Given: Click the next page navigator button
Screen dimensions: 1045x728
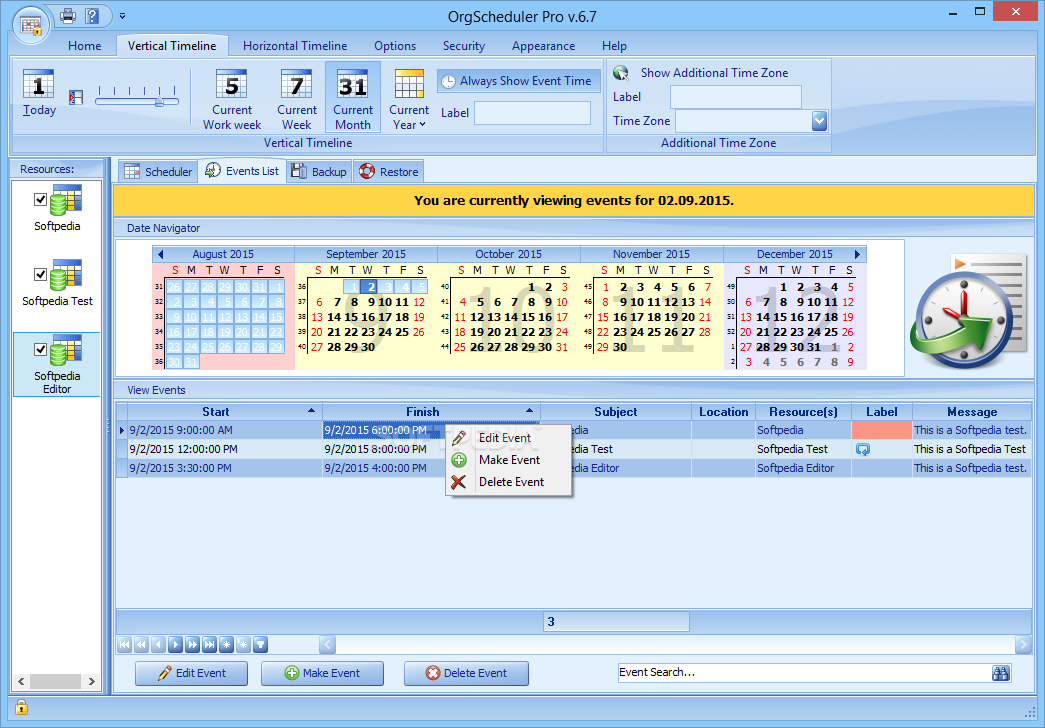Looking at the screenshot, I should tap(193, 645).
